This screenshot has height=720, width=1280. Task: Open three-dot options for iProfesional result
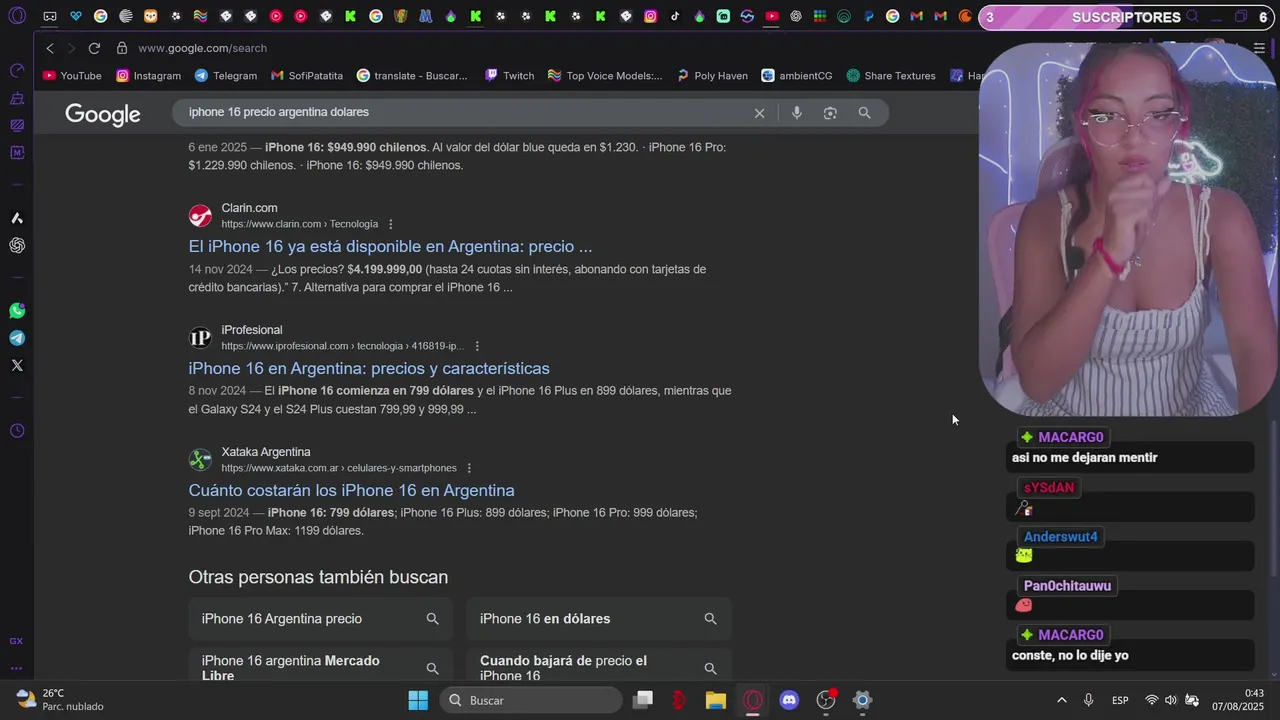477,346
